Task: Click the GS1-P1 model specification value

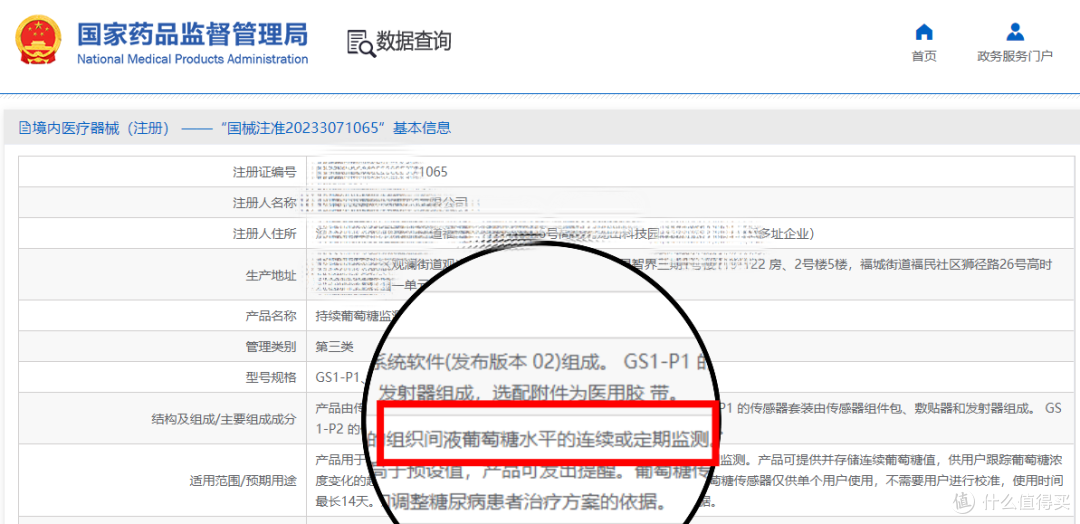Action: (338, 377)
